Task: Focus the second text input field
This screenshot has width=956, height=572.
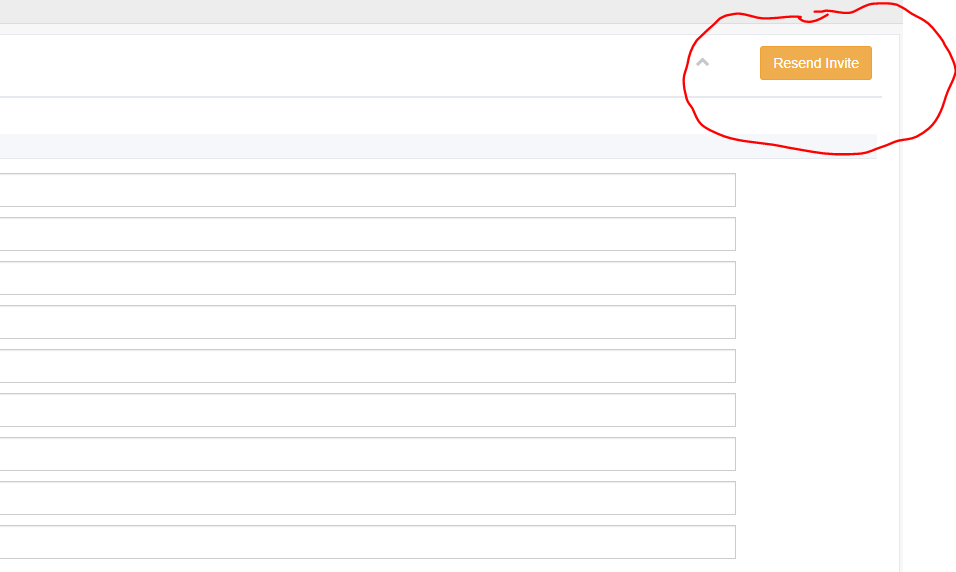Action: pyautogui.click(x=367, y=234)
